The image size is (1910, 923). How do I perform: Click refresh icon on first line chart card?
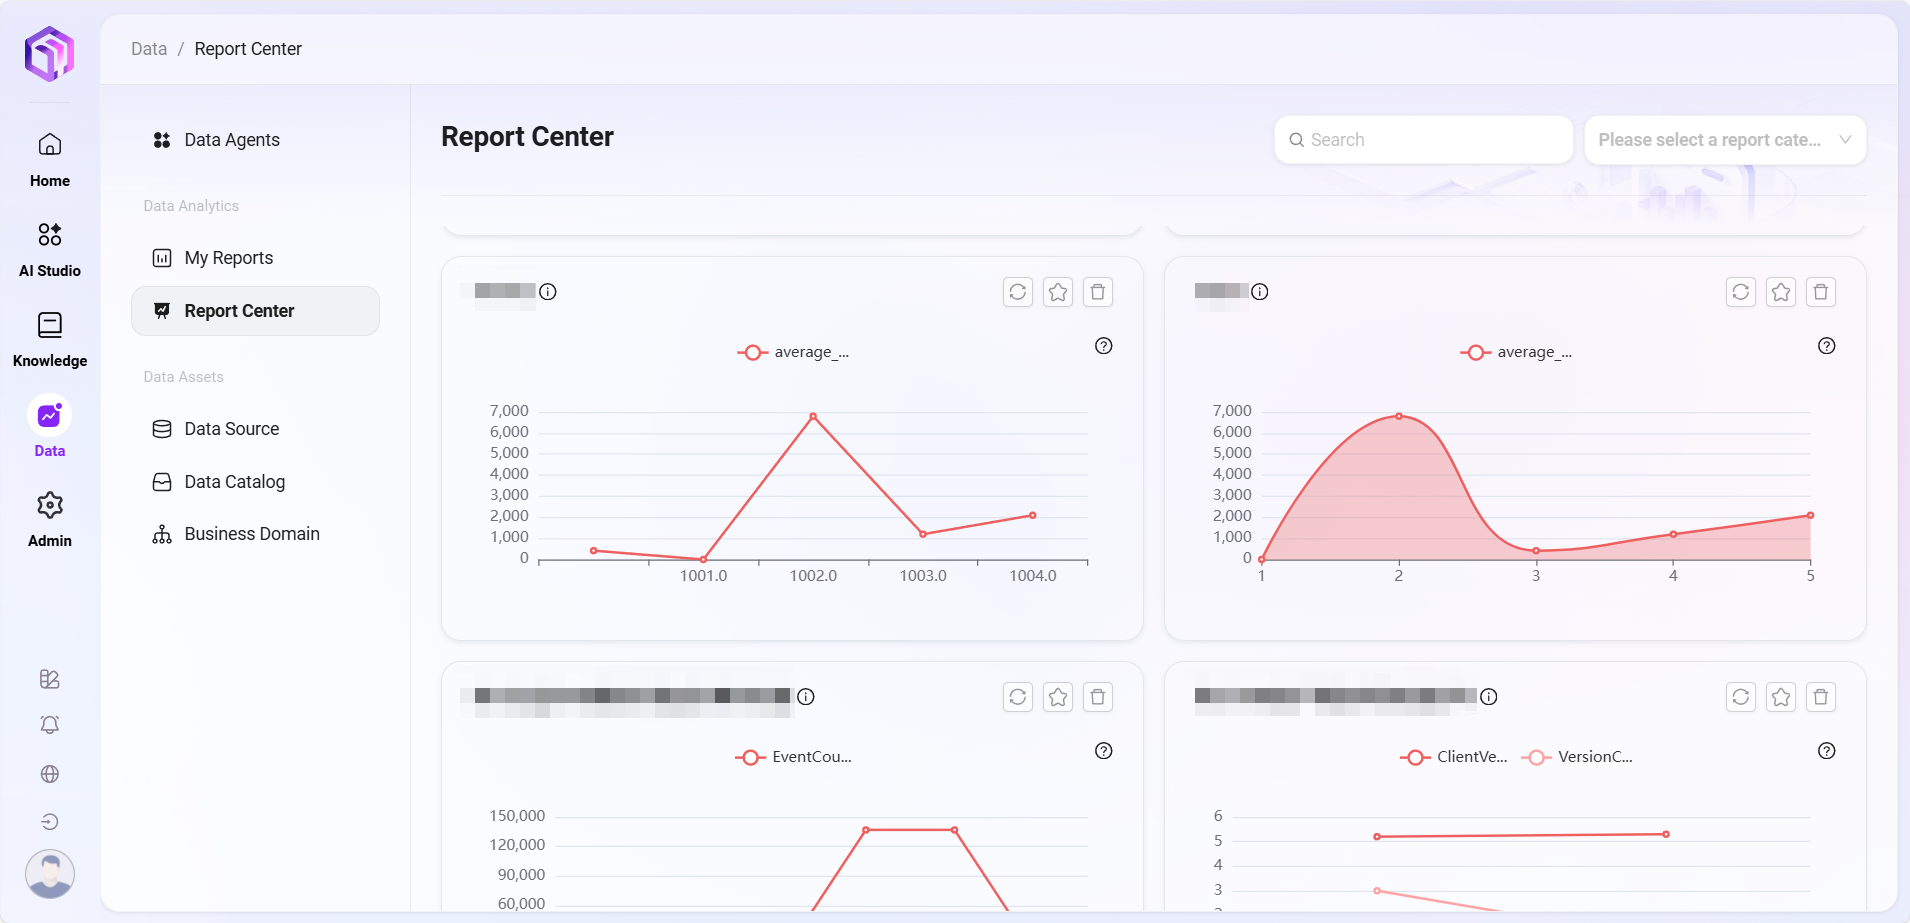click(1017, 292)
